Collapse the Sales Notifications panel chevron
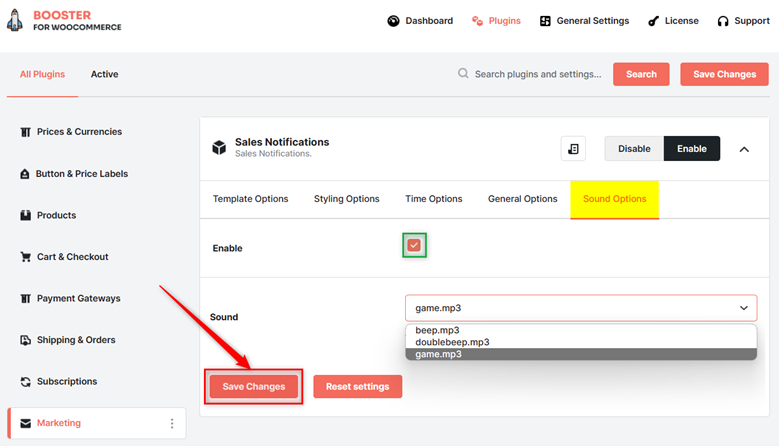This screenshot has width=779, height=446. pos(744,149)
